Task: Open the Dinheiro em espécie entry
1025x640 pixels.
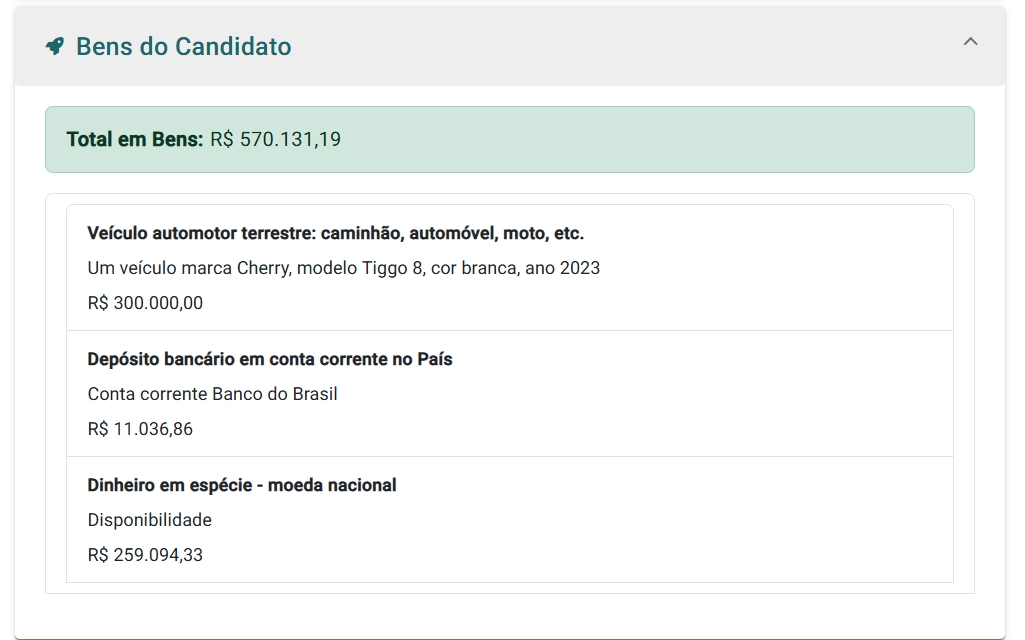Action: coord(240,484)
